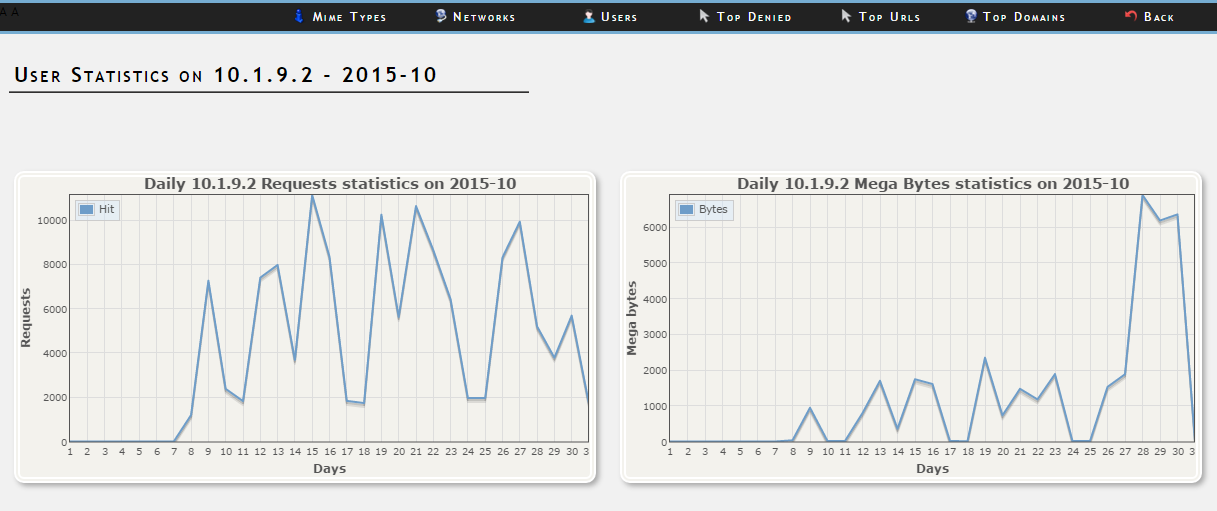Open the Top Urls menu item

[x=889, y=17]
